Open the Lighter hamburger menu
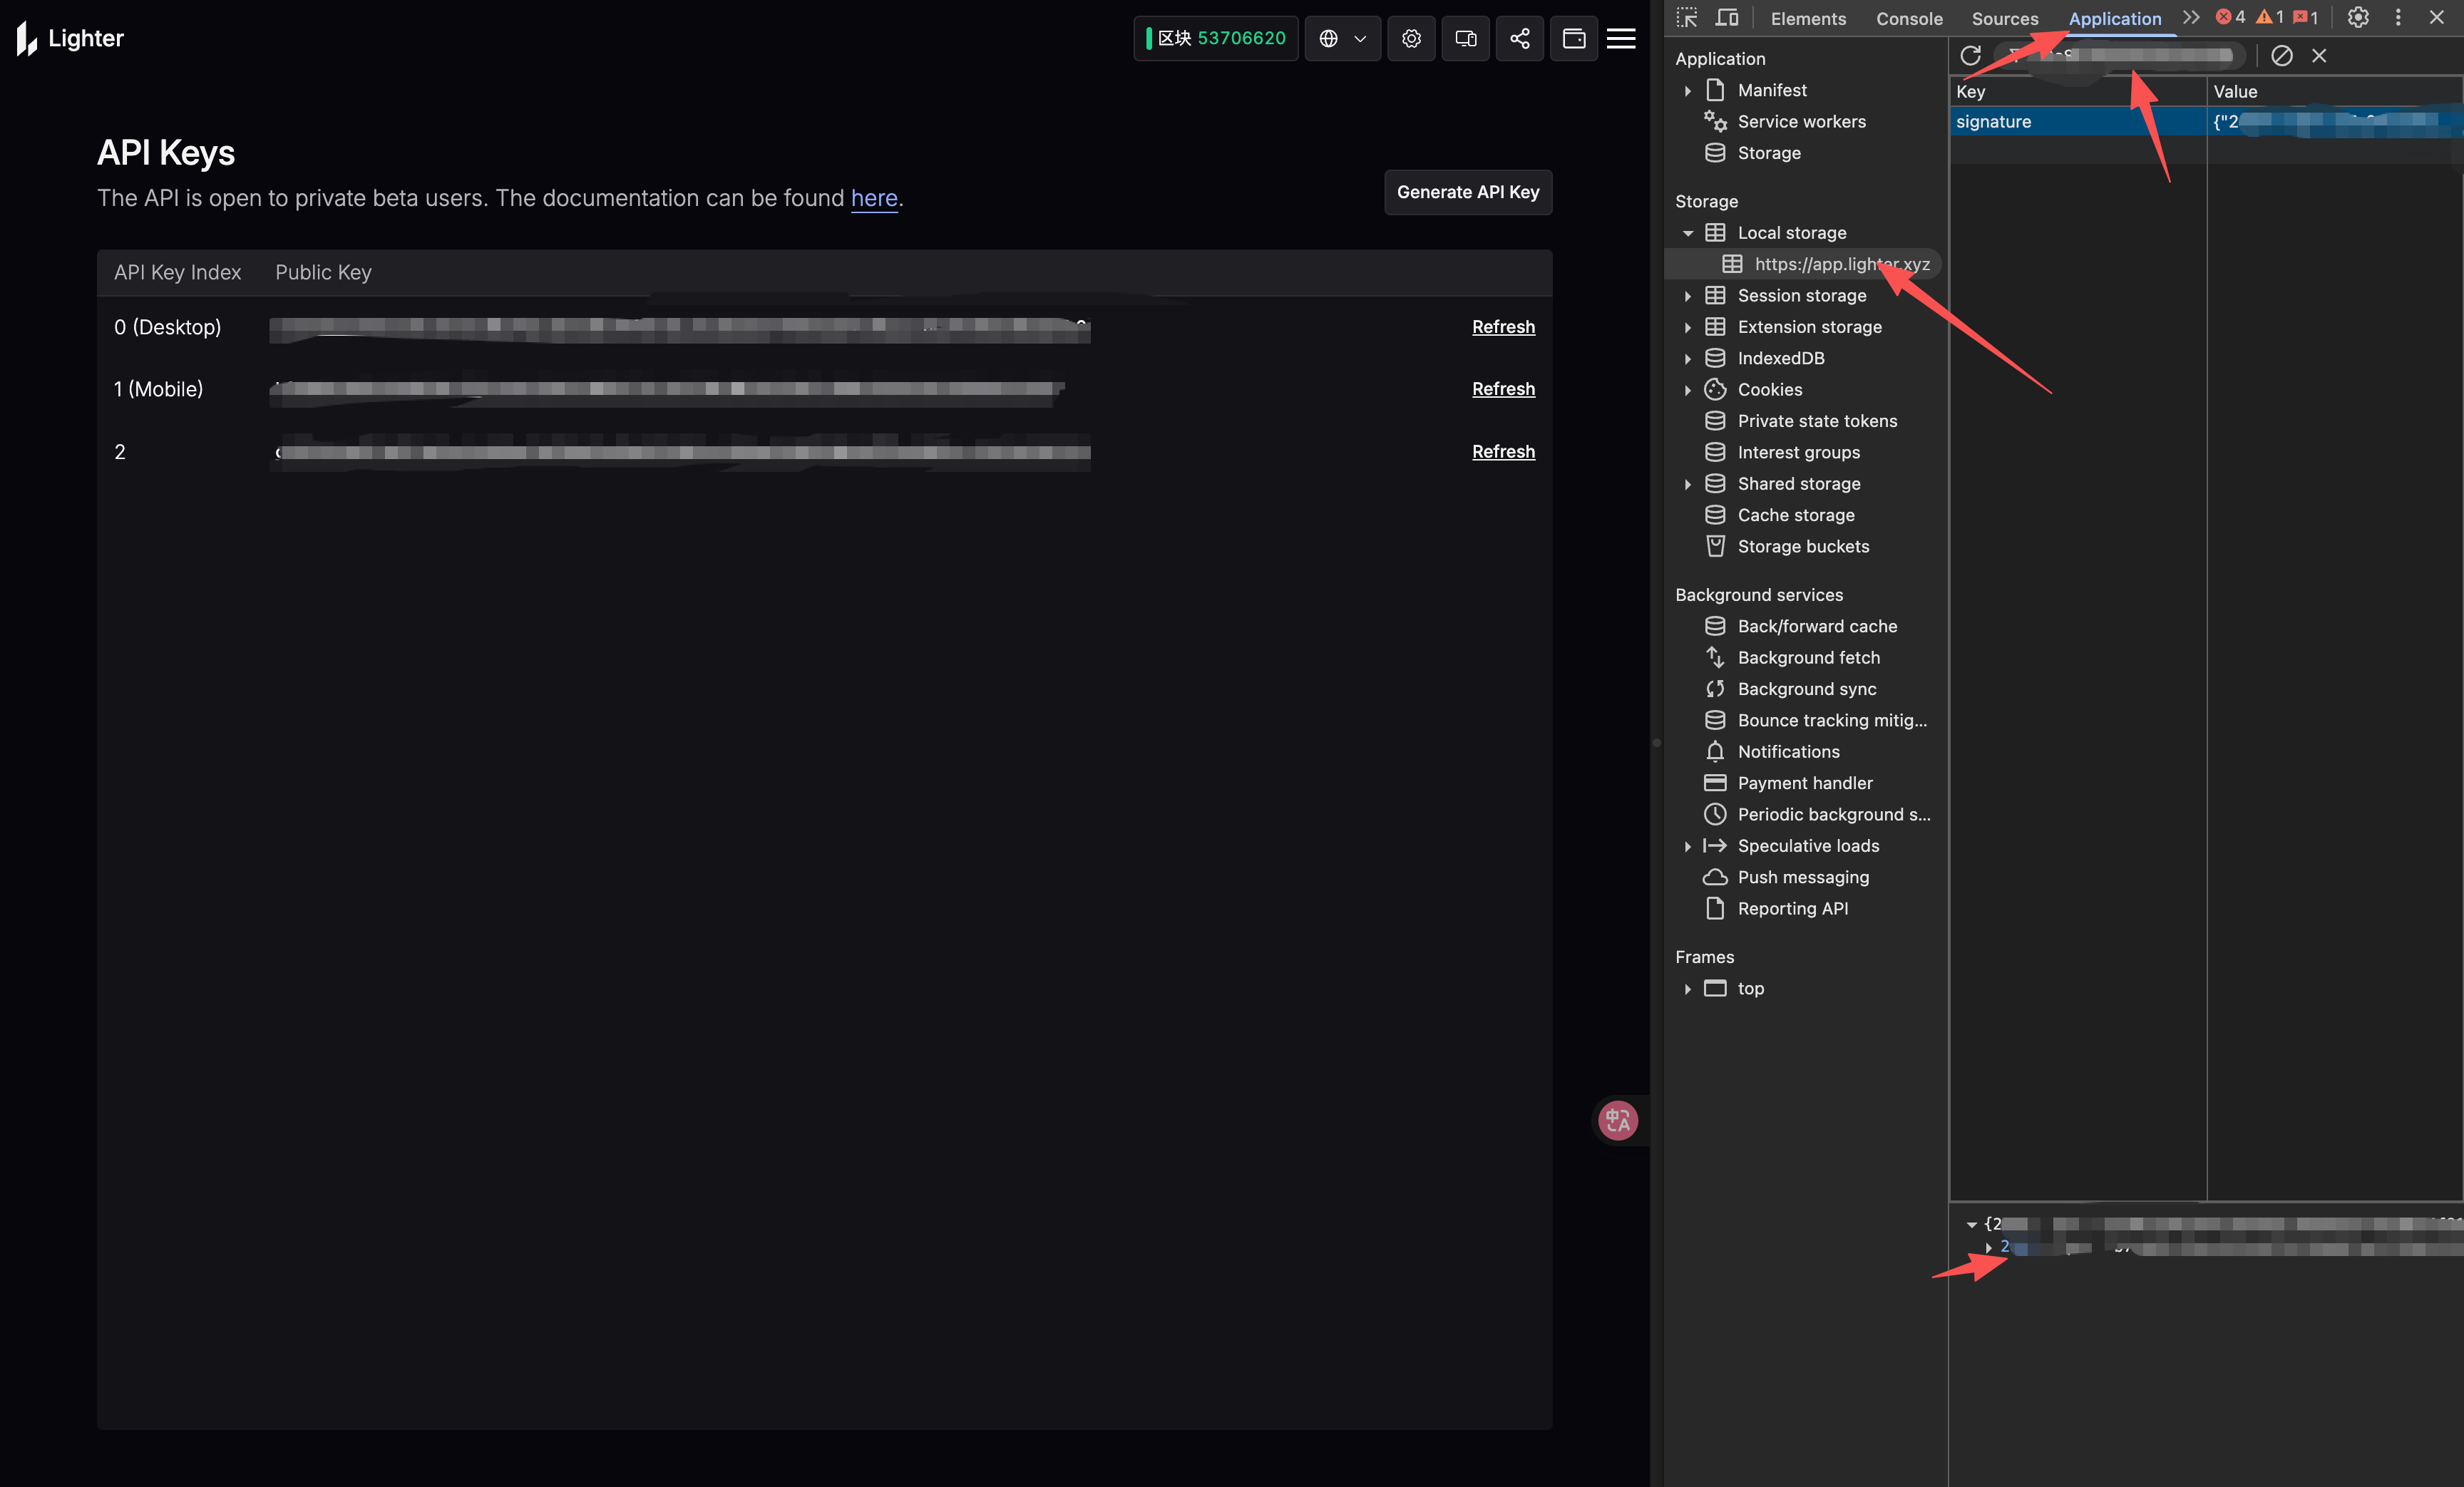This screenshot has width=2464, height=1487. (1621, 38)
